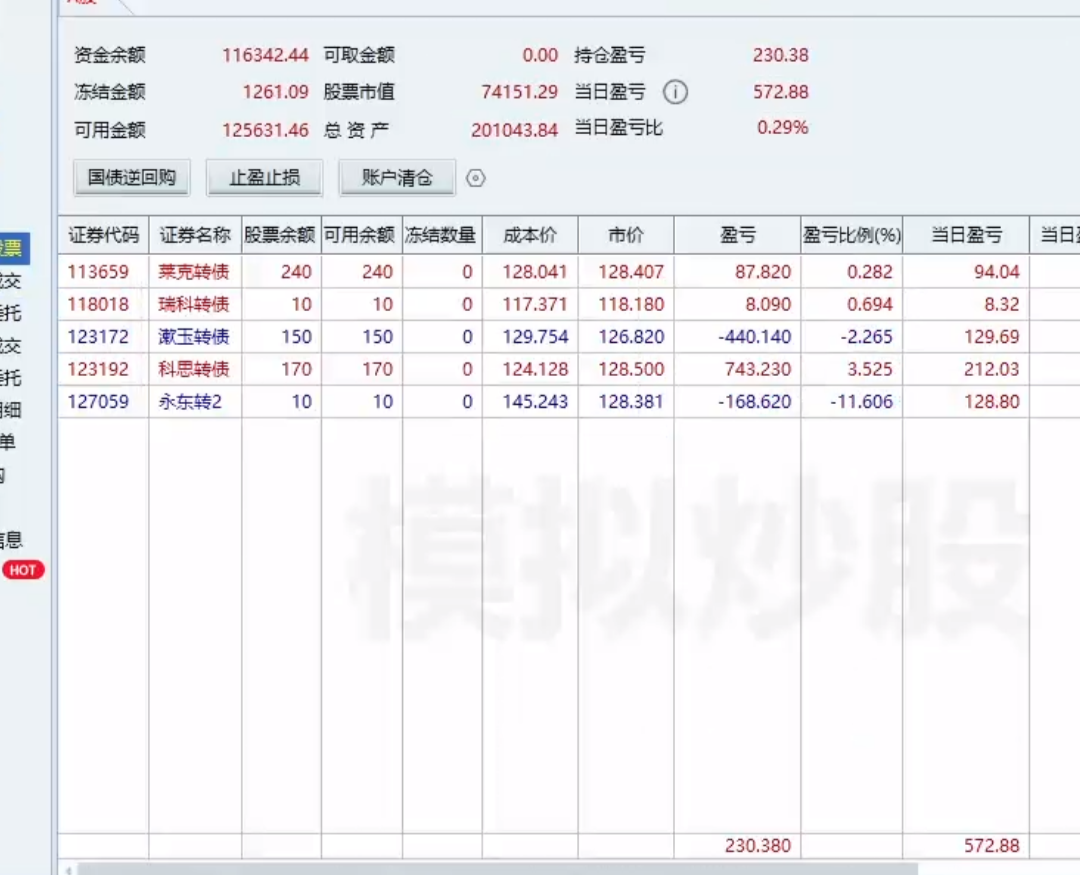This screenshot has height=875, width=1080.
Task: Click the red HOT badge in sidebar
Action: point(22,570)
